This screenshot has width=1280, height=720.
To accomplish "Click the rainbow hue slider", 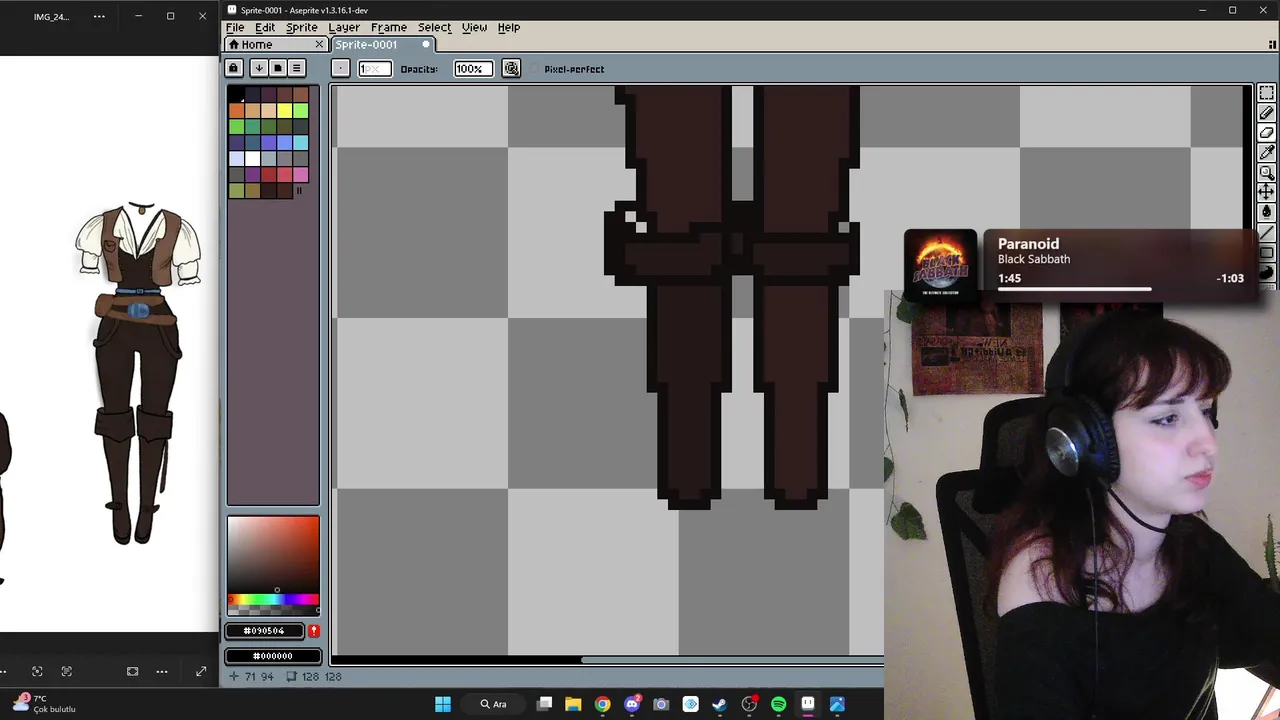I will point(273,600).
